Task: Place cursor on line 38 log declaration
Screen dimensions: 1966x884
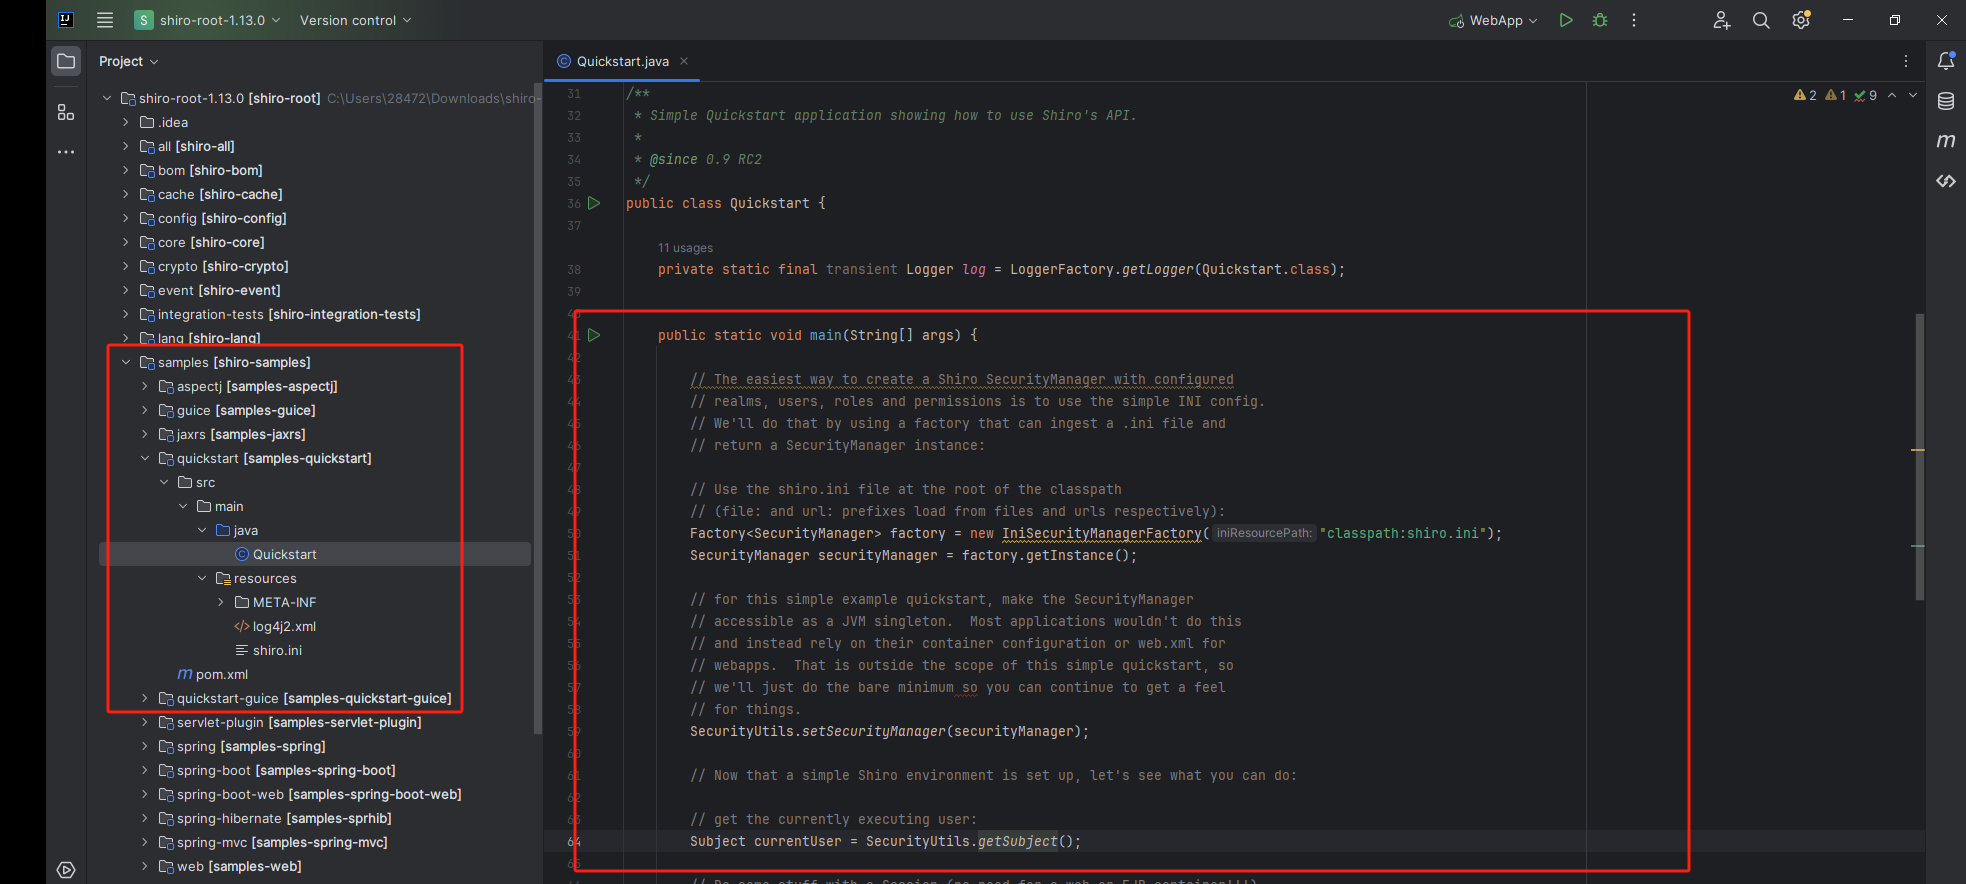Action: click(1001, 269)
